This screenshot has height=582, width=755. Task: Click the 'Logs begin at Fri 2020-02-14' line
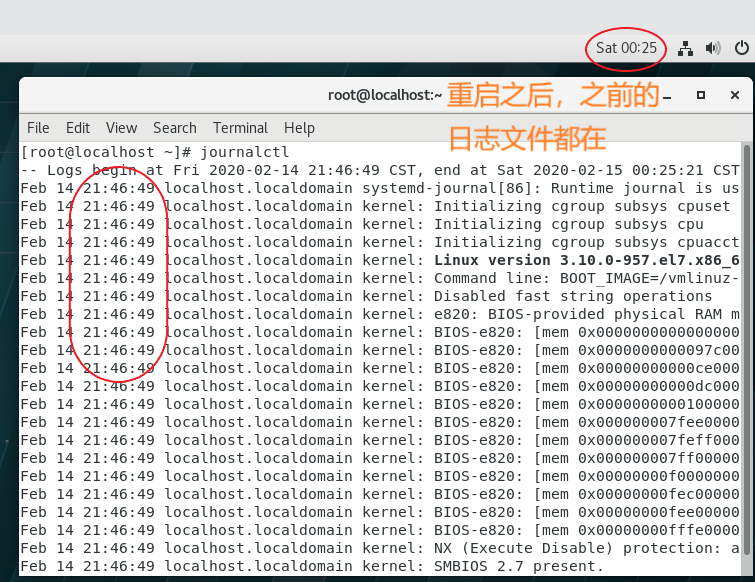[380, 170]
